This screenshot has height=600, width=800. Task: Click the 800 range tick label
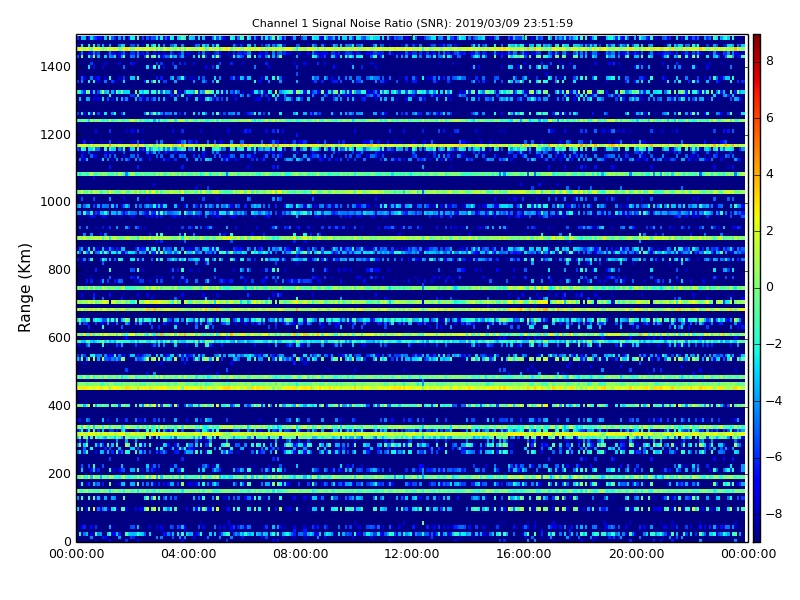(59, 270)
